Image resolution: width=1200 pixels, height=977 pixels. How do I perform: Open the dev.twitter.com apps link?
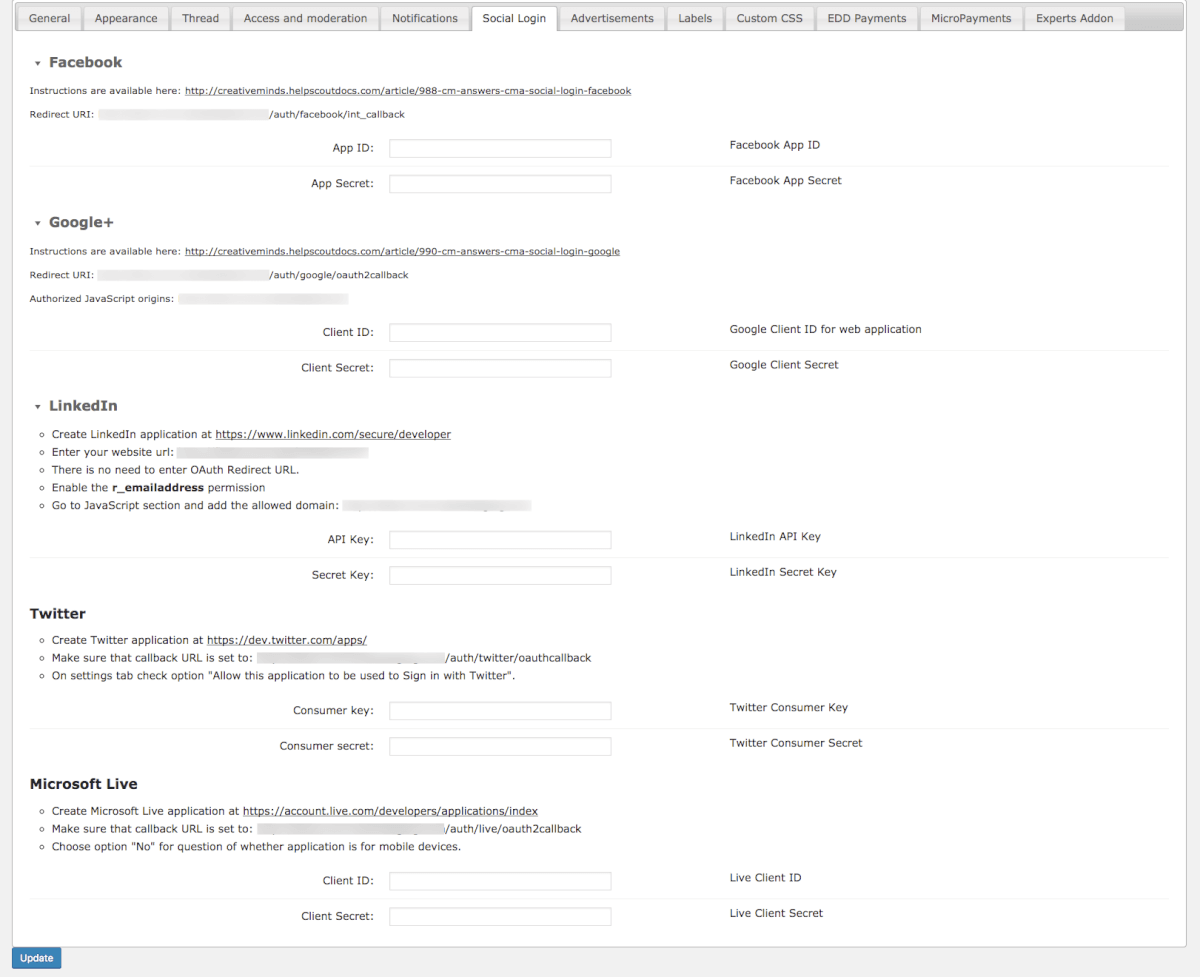pyautogui.click(x=287, y=640)
